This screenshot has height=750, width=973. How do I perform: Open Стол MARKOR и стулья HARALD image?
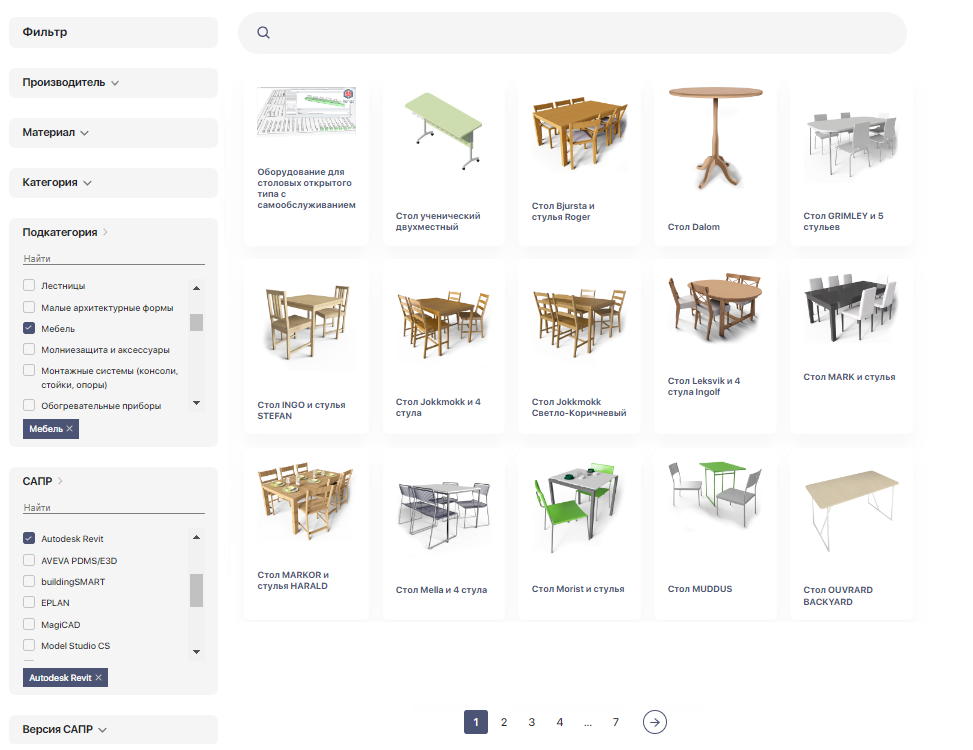coord(307,500)
